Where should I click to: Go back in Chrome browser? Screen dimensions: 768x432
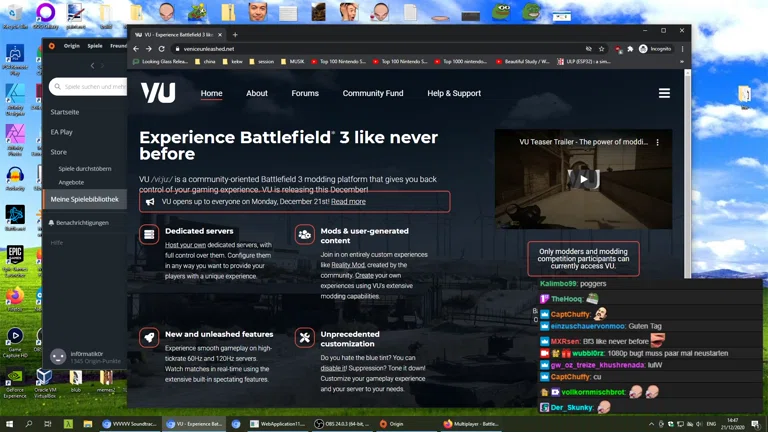coord(136,49)
